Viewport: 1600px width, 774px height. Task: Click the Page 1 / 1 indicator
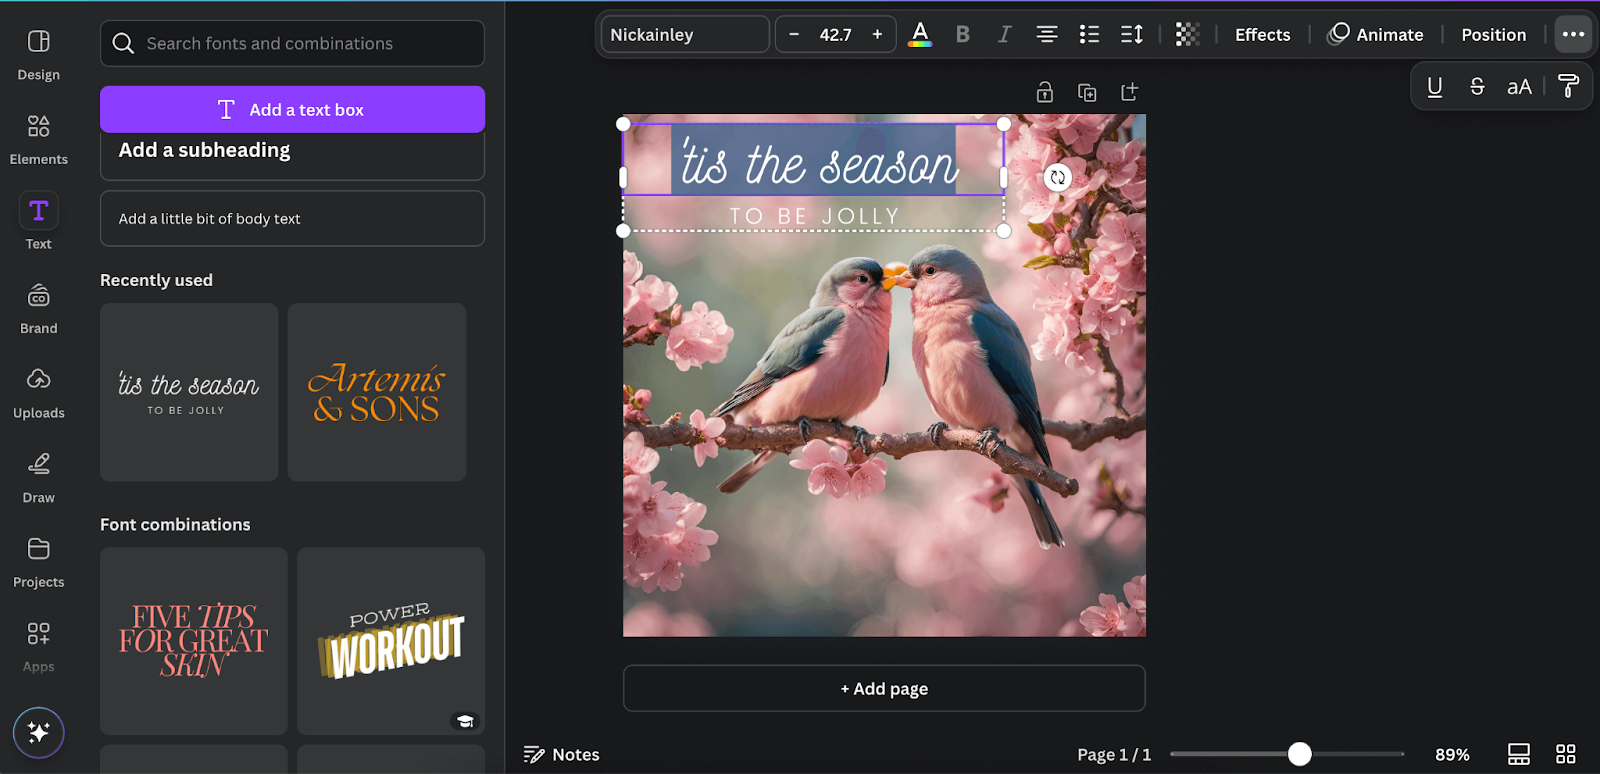click(x=1114, y=754)
